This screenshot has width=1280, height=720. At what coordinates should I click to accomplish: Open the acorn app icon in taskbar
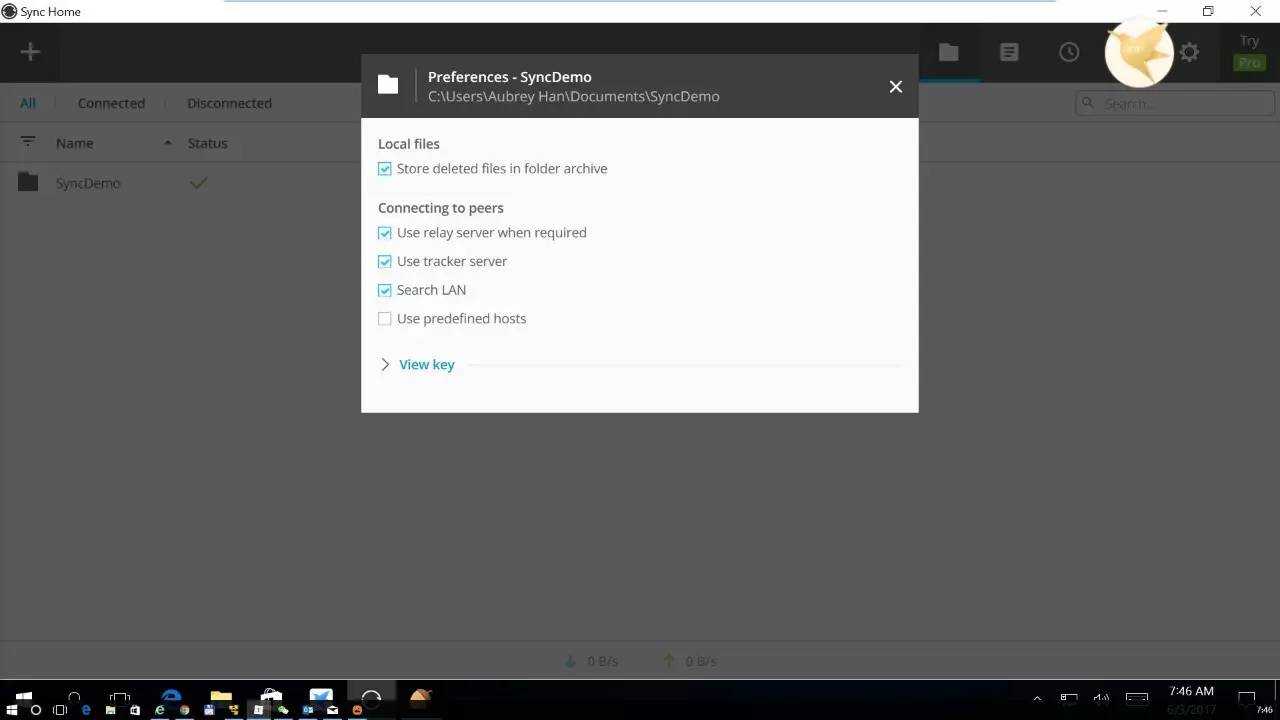click(420, 697)
